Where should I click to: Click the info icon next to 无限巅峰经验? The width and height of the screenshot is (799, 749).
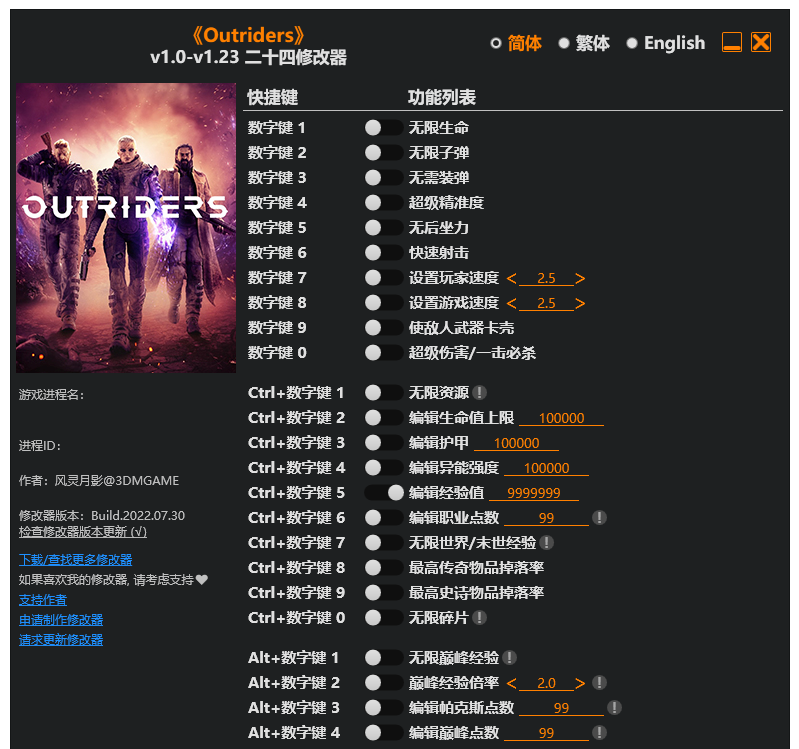pyautogui.click(x=509, y=658)
